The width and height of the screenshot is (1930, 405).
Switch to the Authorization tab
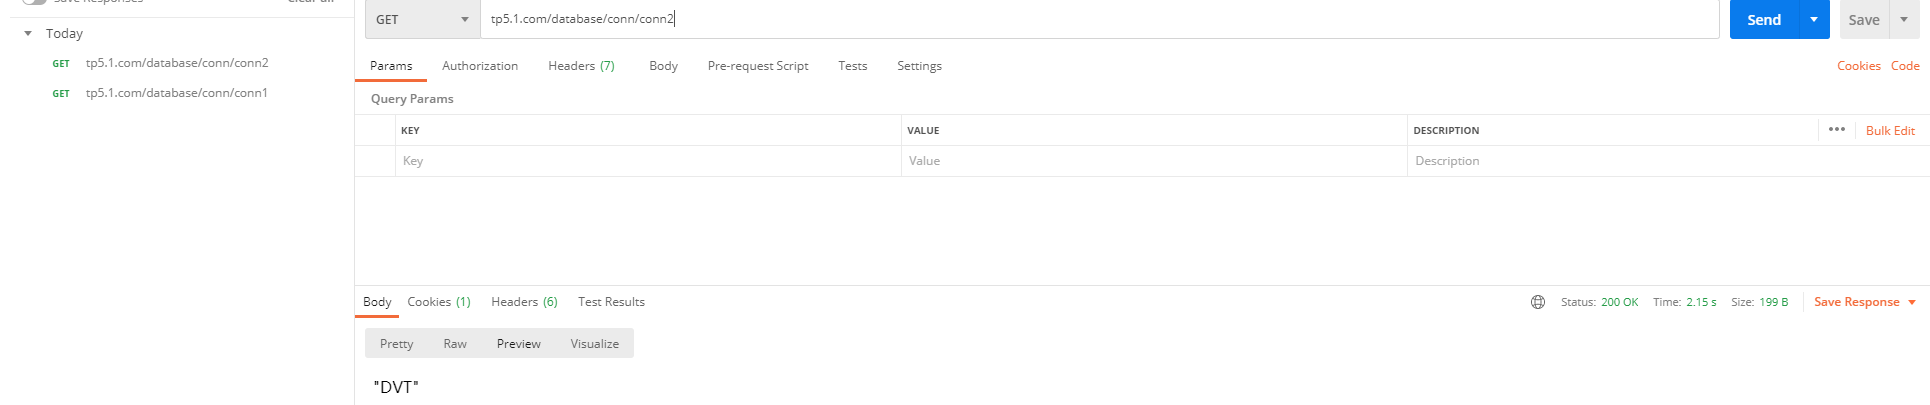(x=480, y=66)
